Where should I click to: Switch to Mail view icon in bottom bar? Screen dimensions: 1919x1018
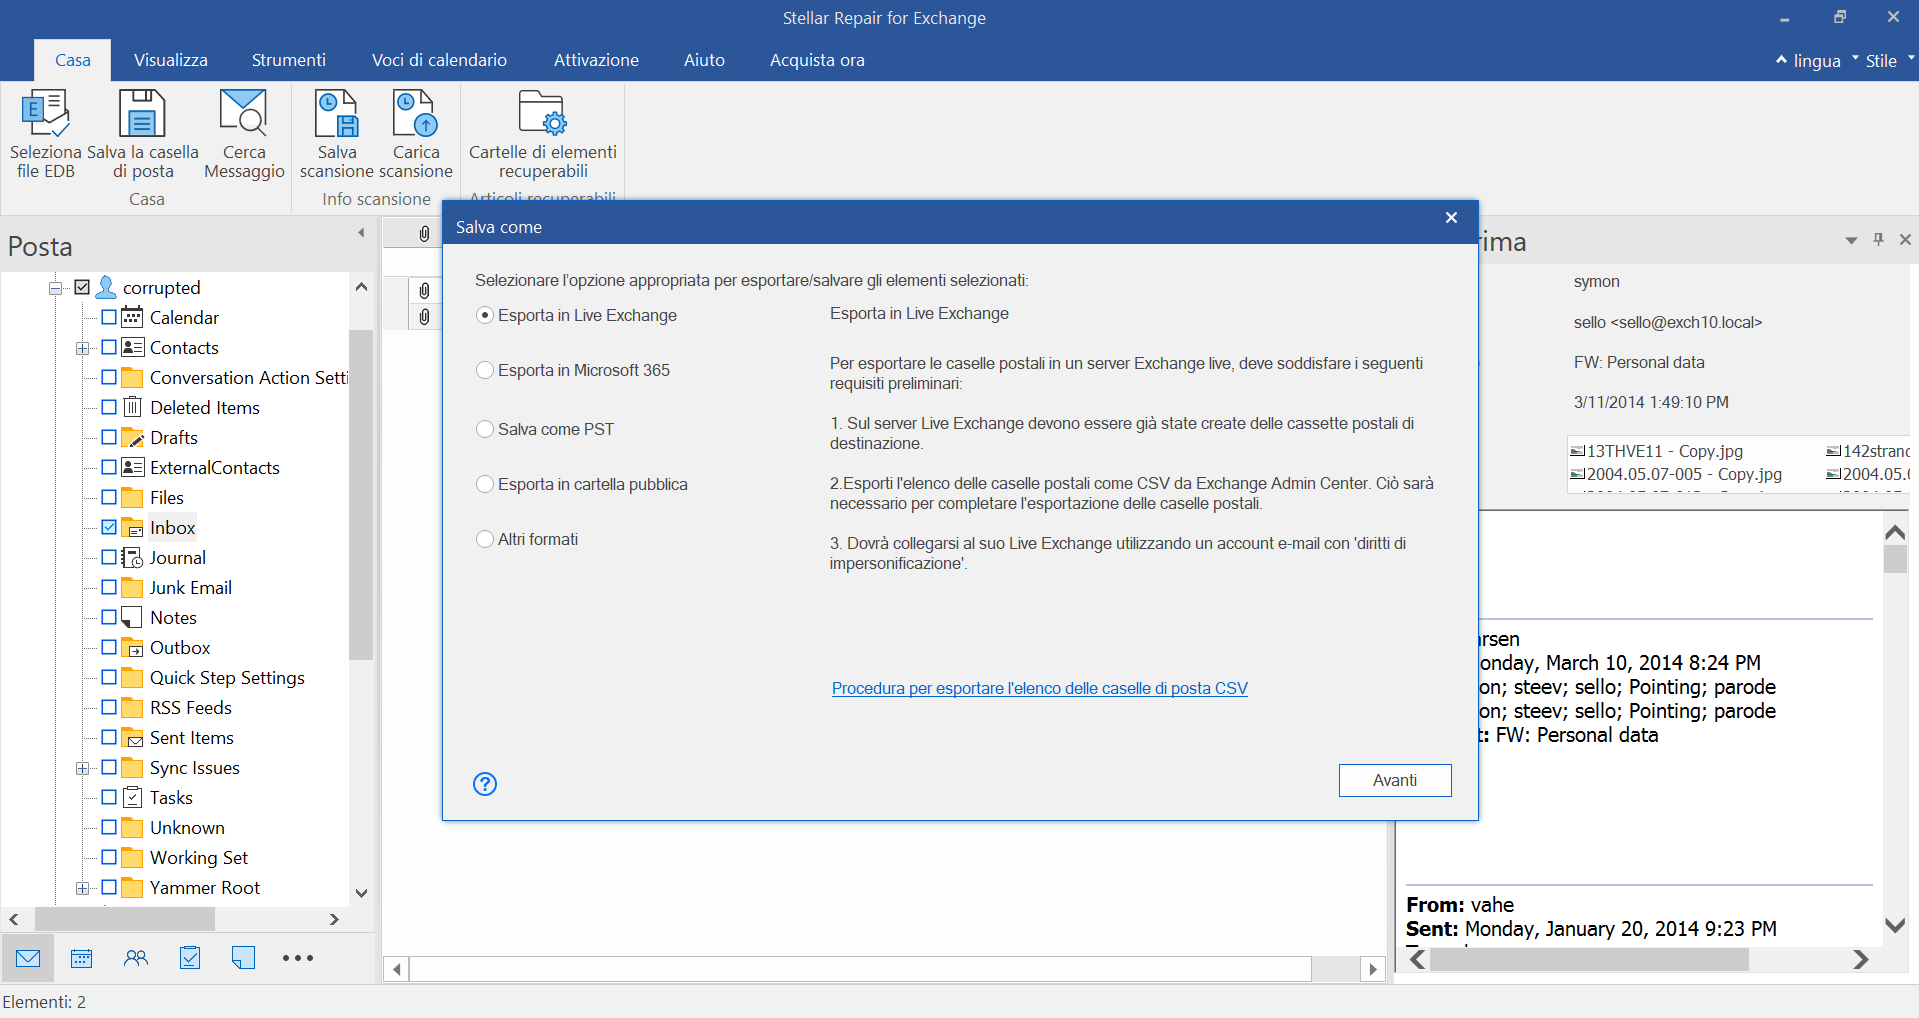tap(28, 958)
